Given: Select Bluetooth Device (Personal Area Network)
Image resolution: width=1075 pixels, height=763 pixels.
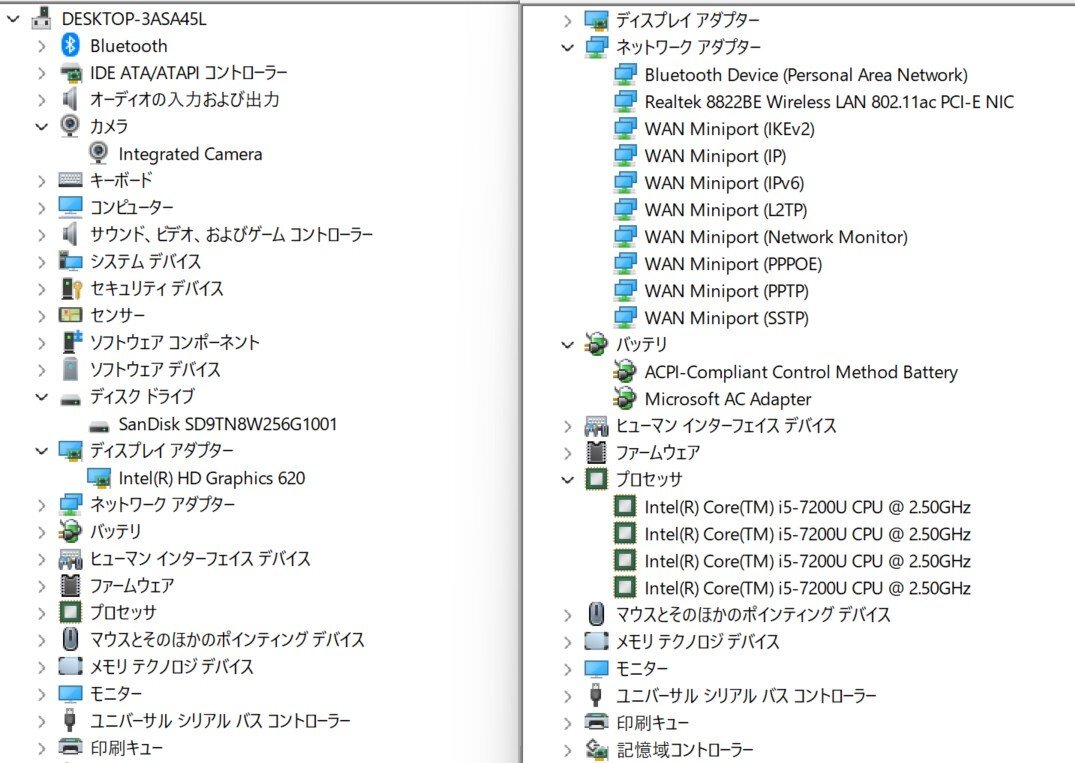Looking at the screenshot, I should point(805,75).
